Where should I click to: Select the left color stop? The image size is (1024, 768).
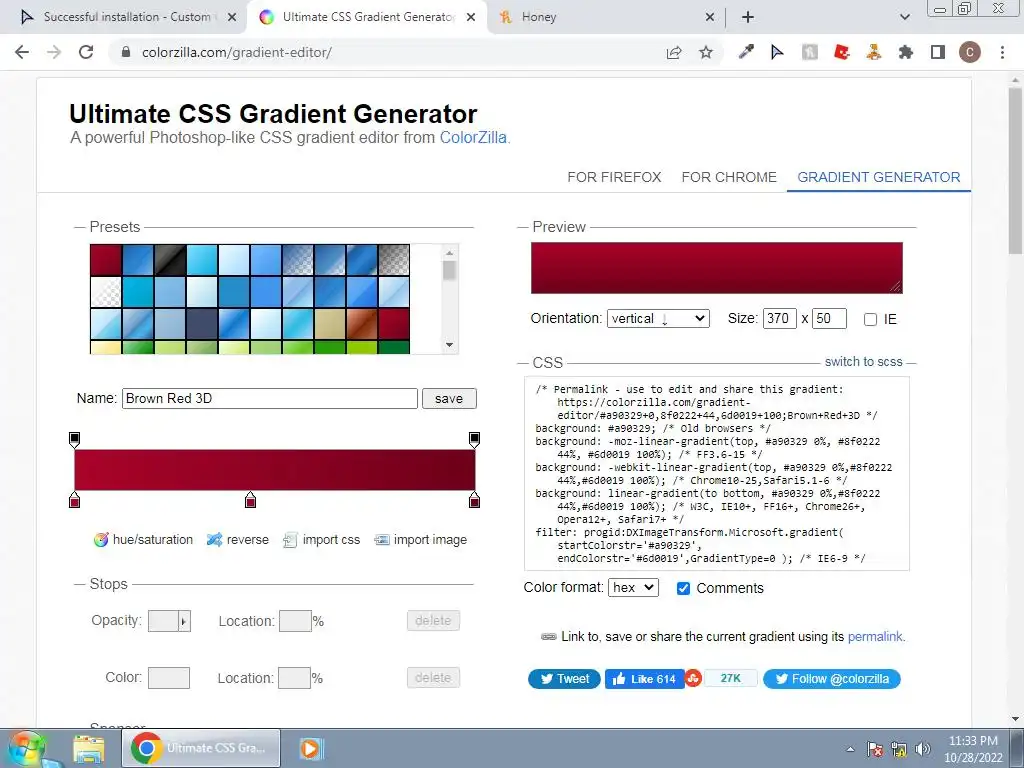pyautogui.click(x=74, y=500)
